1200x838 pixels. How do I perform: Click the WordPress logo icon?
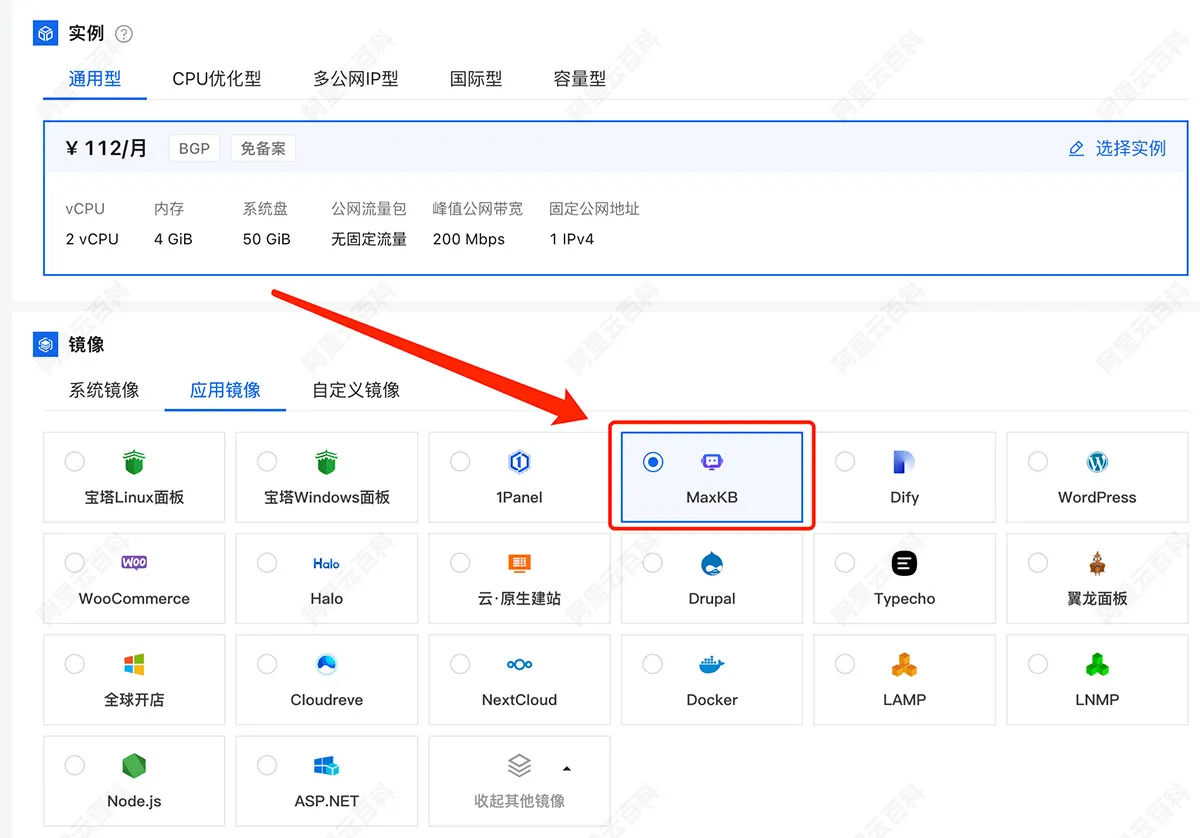click(x=1097, y=462)
